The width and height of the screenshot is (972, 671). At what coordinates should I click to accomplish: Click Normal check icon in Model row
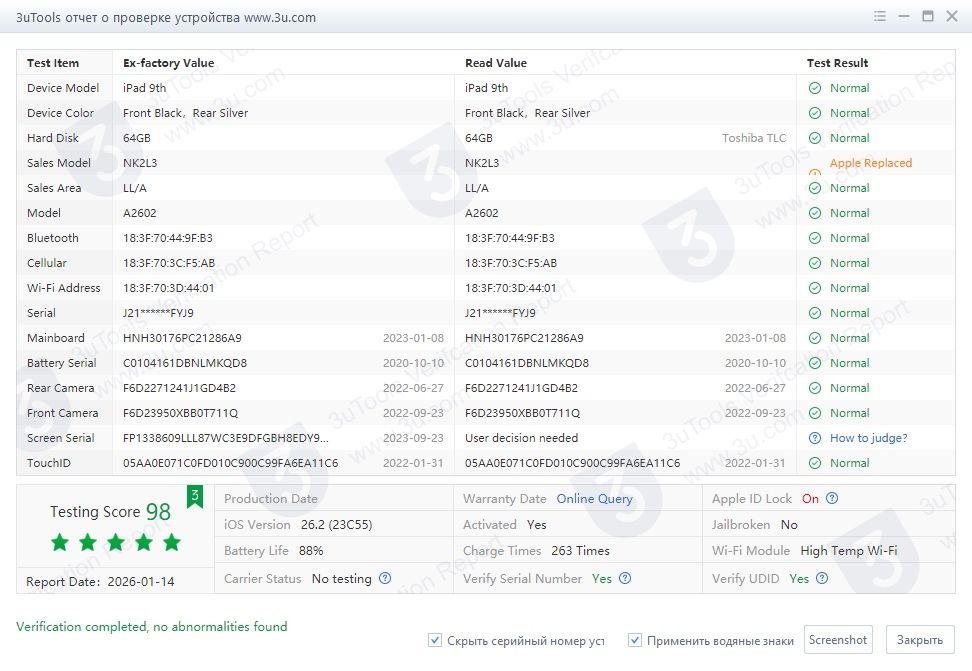coord(815,213)
